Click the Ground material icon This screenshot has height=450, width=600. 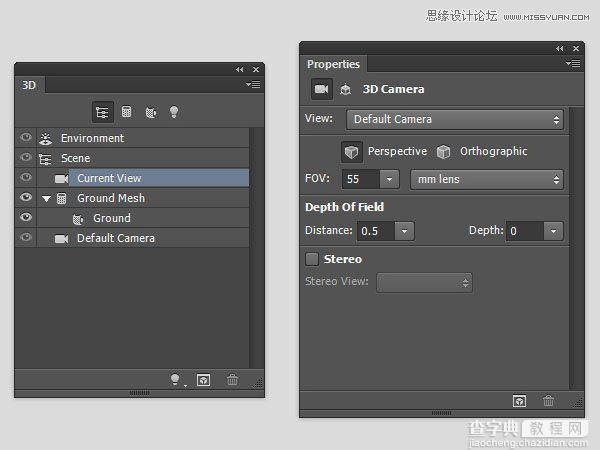coord(78,219)
